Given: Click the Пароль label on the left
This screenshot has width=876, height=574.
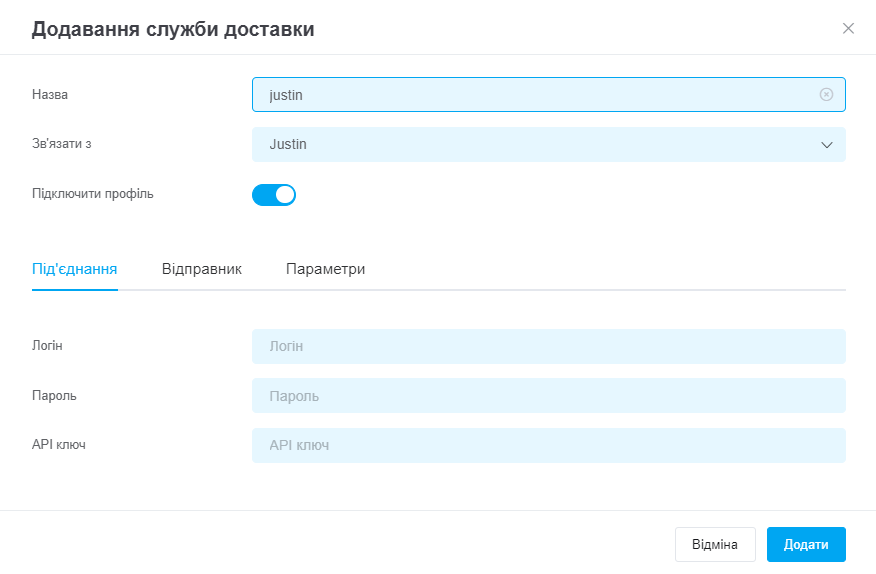Looking at the screenshot, I should point(54,396).
